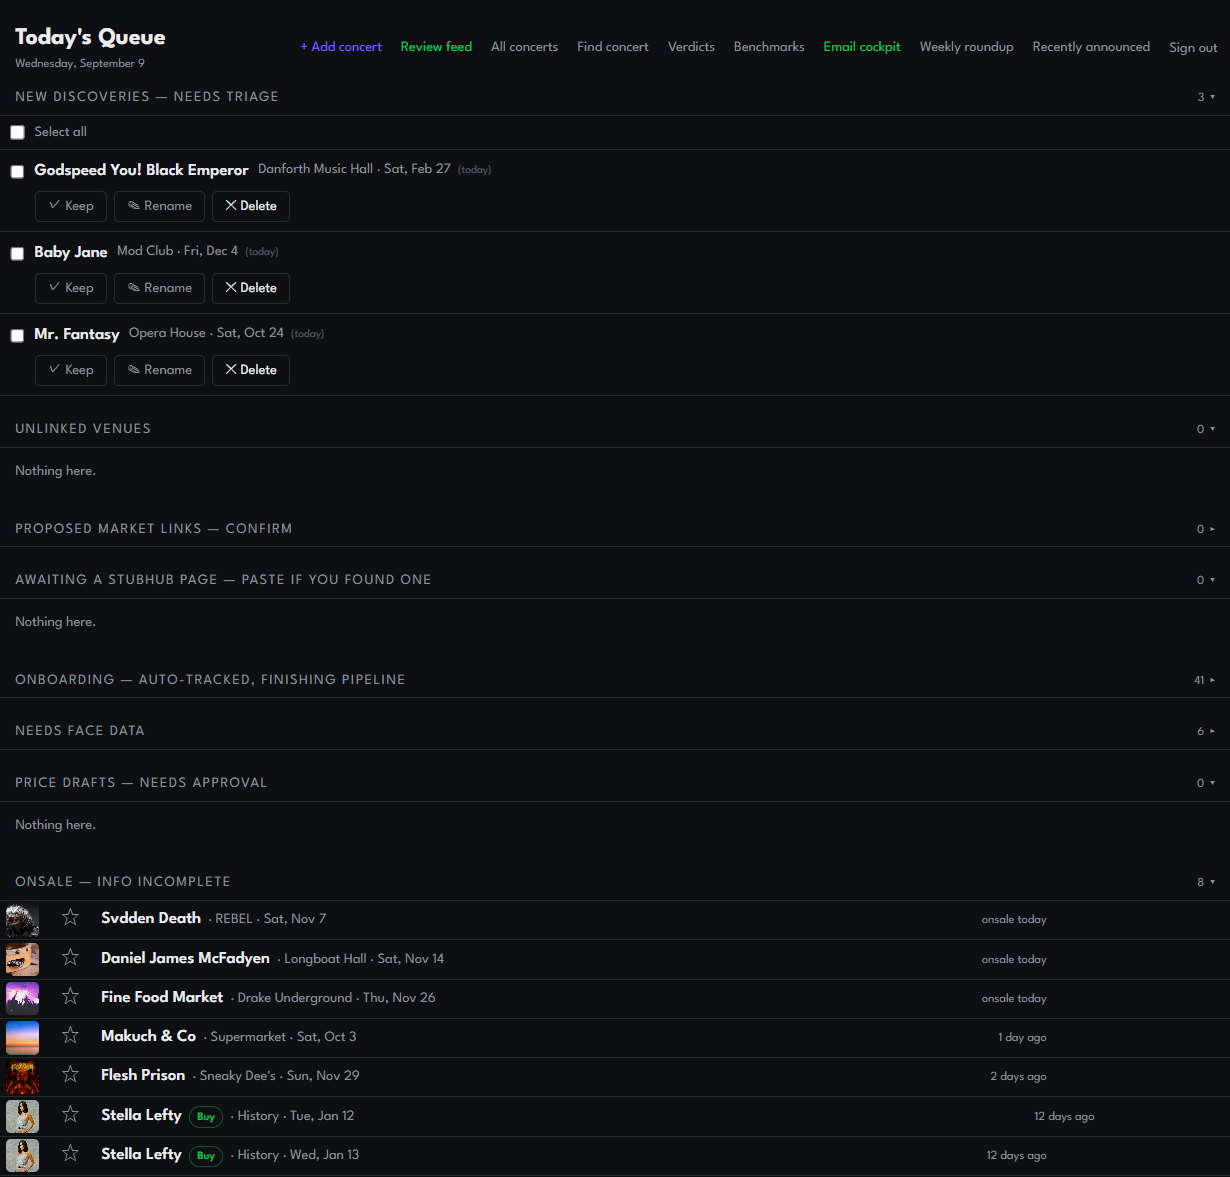Keep the Baby Jane discovery

(71, 288)
